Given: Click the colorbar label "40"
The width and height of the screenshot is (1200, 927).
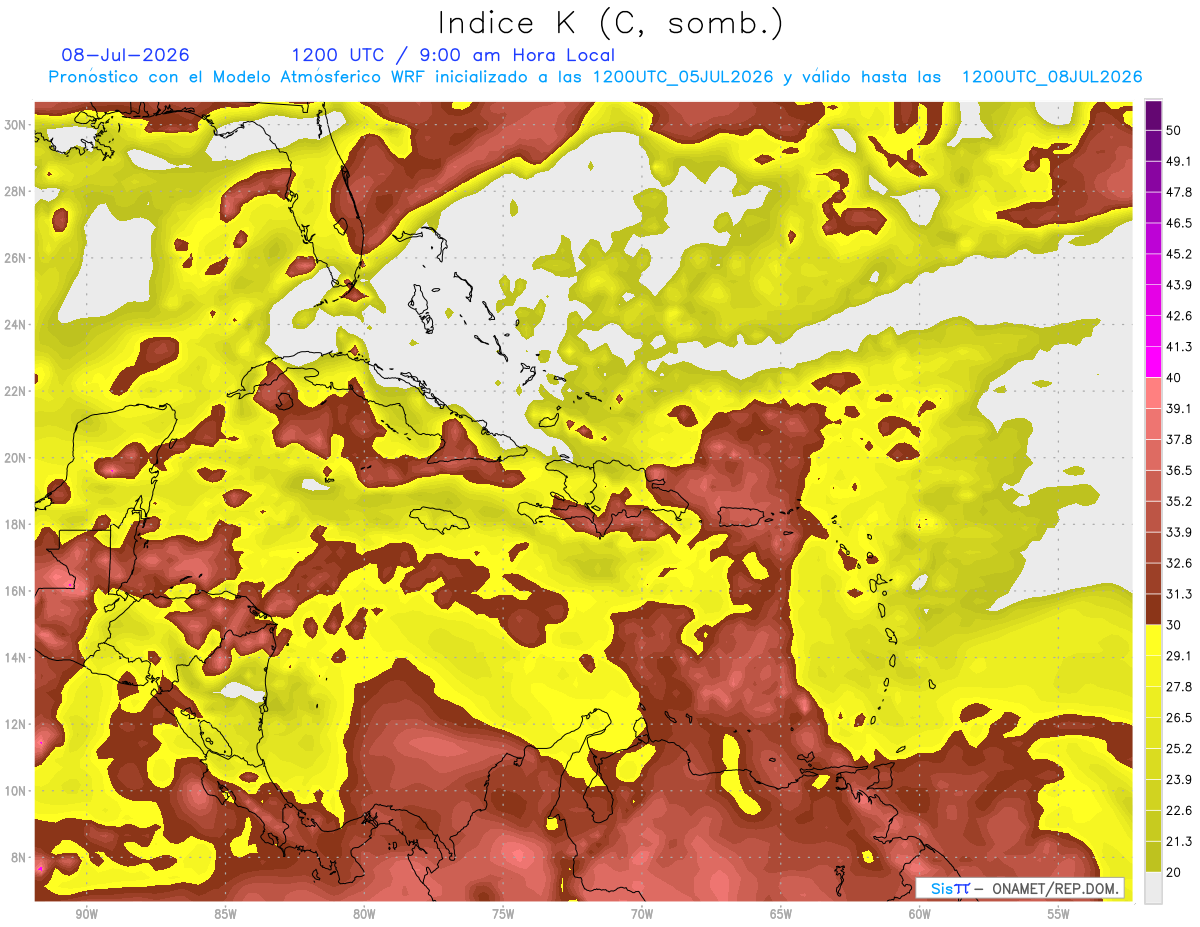Looking at the screenshot, I should (1175, 377).
